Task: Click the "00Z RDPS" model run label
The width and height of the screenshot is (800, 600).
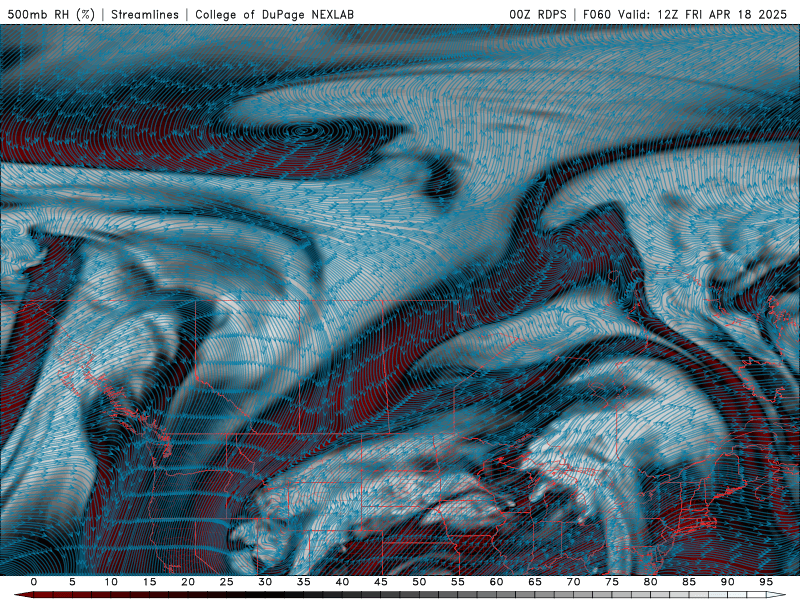Action: click(x=538, y=14)
